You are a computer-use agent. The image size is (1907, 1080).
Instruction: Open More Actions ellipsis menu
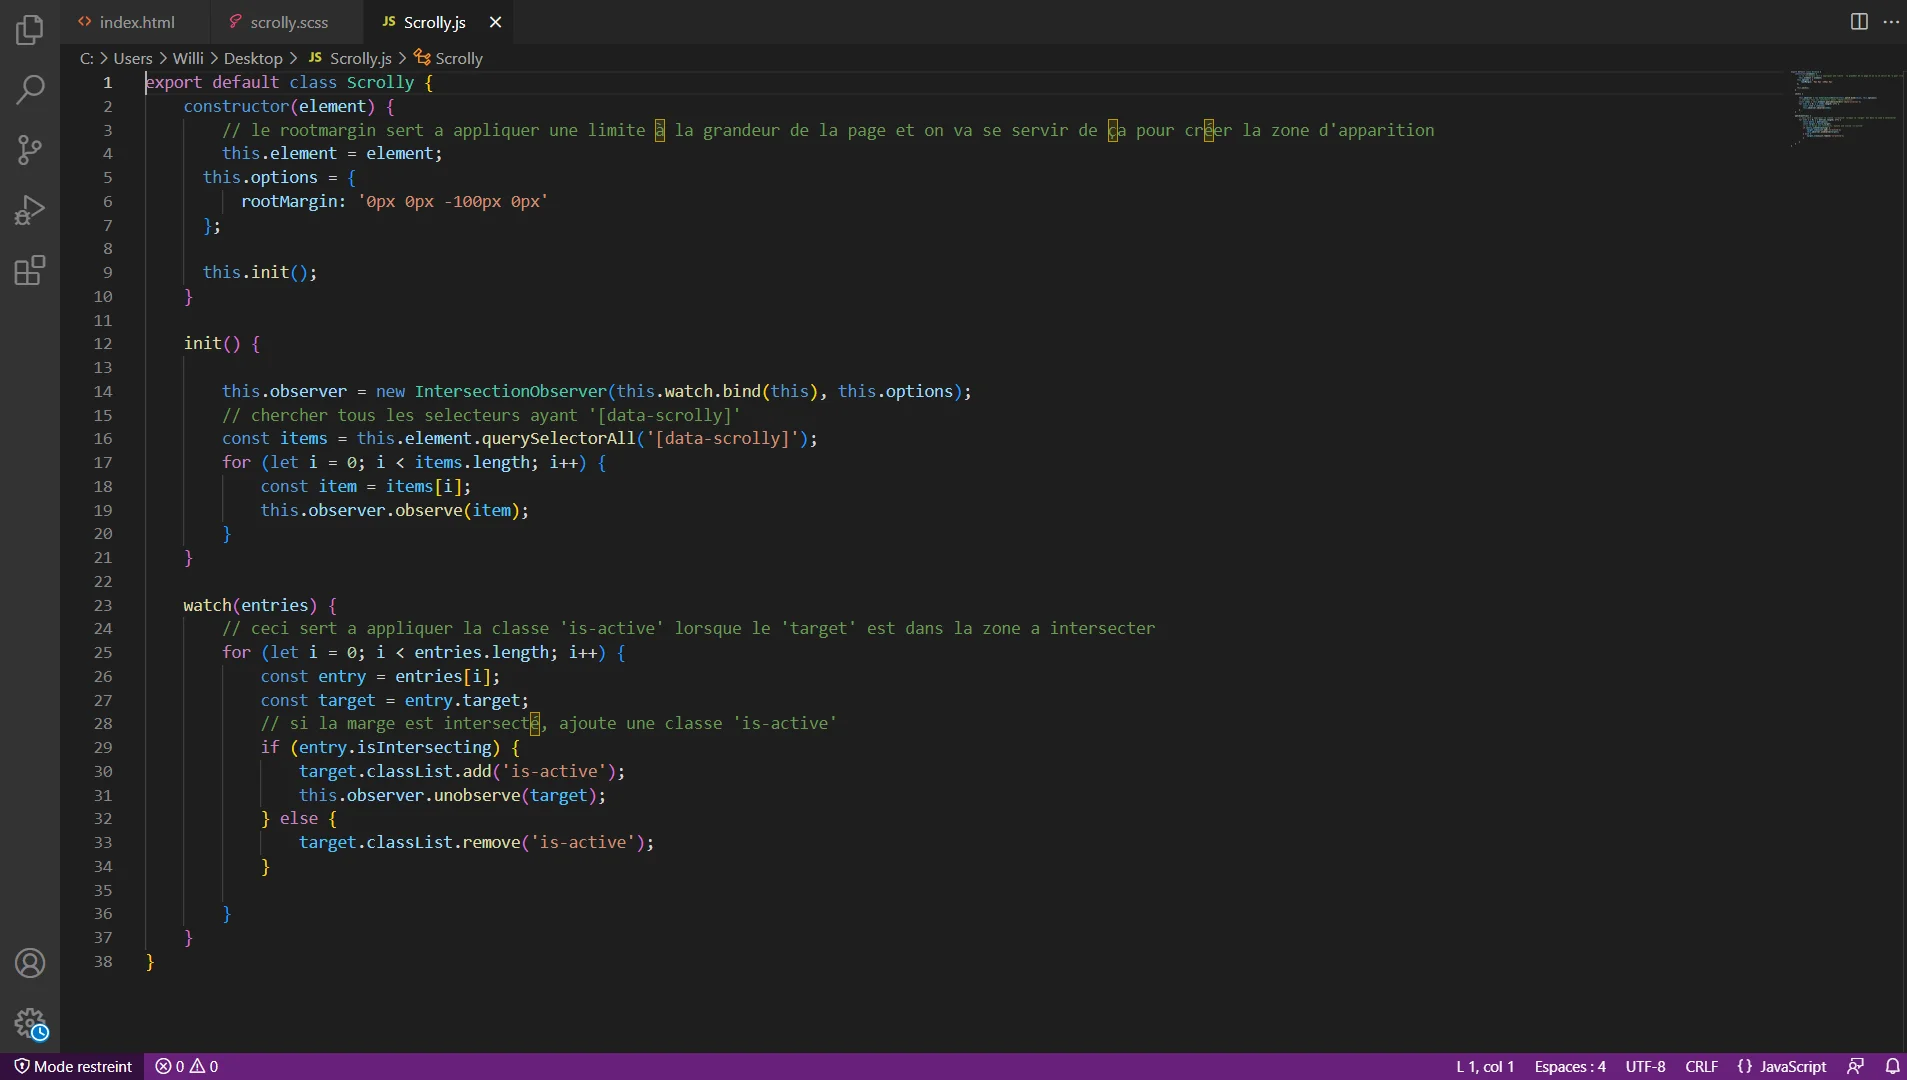point(1891,21)
